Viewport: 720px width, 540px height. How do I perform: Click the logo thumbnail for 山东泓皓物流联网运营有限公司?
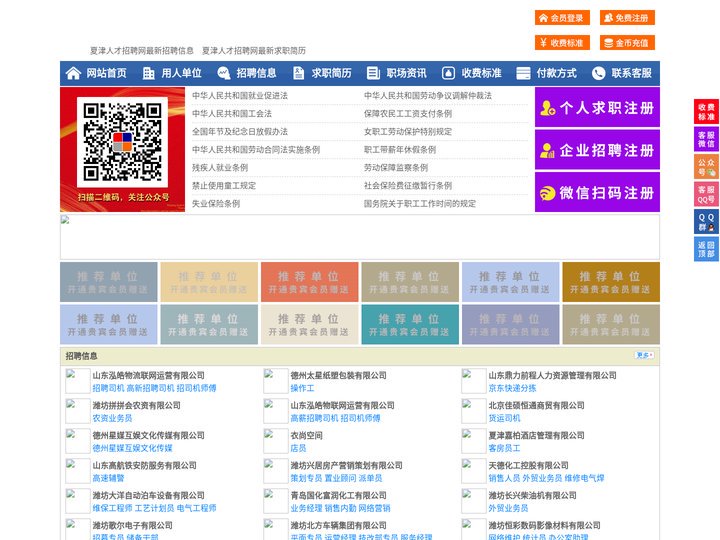[x=78, y=381]
